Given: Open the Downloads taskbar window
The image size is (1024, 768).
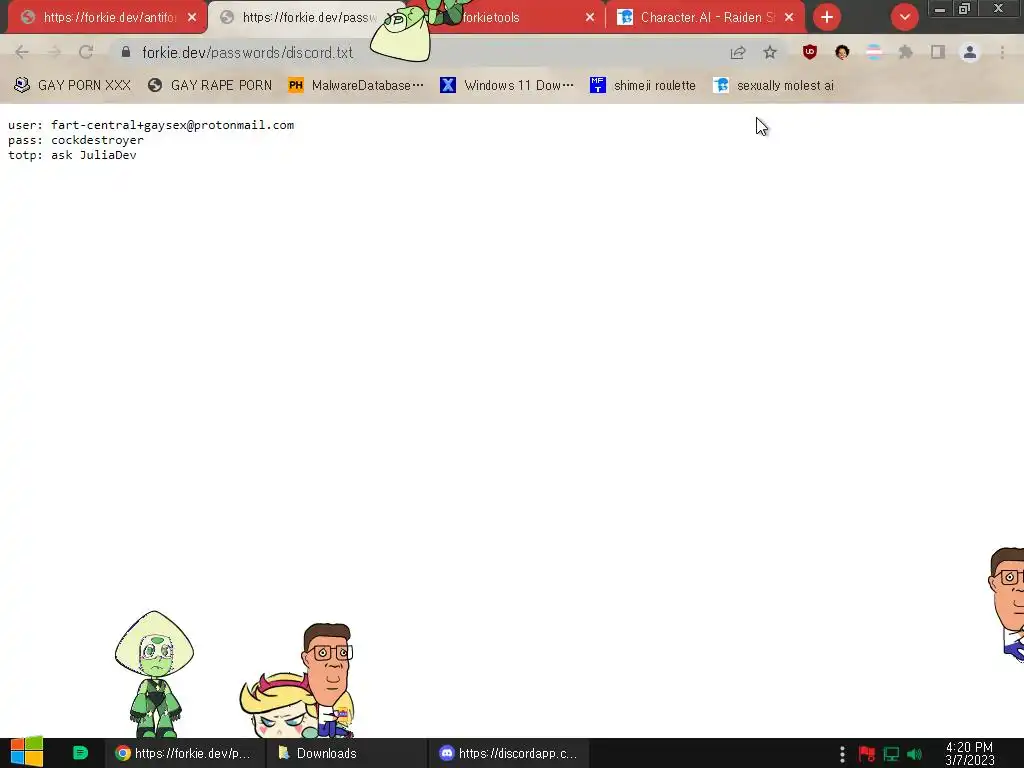Looking at the screenshot, I should [346, 753].
